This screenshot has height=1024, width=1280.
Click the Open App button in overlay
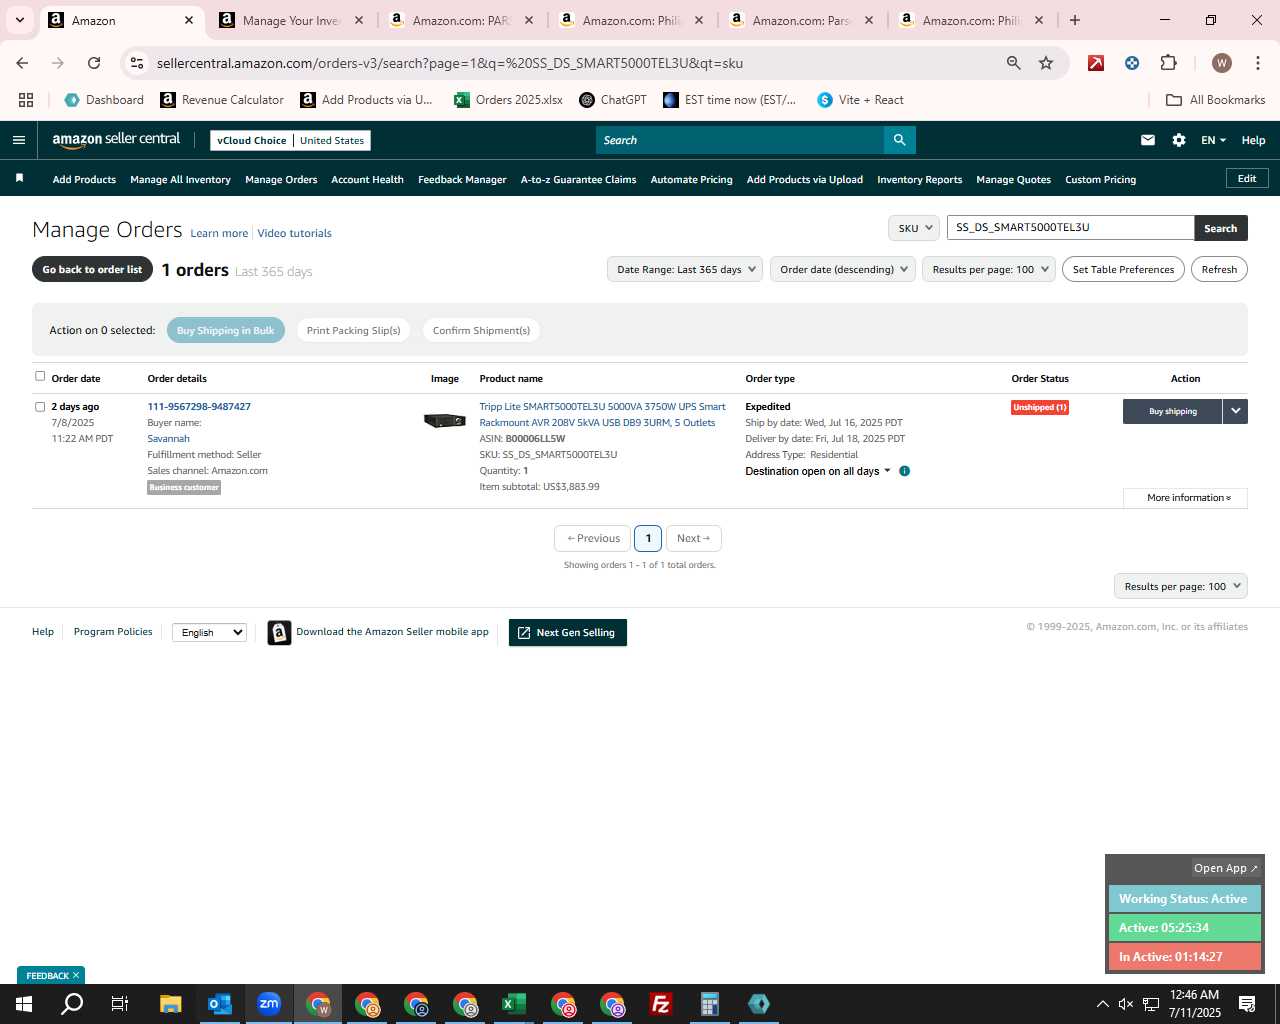point(1226,868)
